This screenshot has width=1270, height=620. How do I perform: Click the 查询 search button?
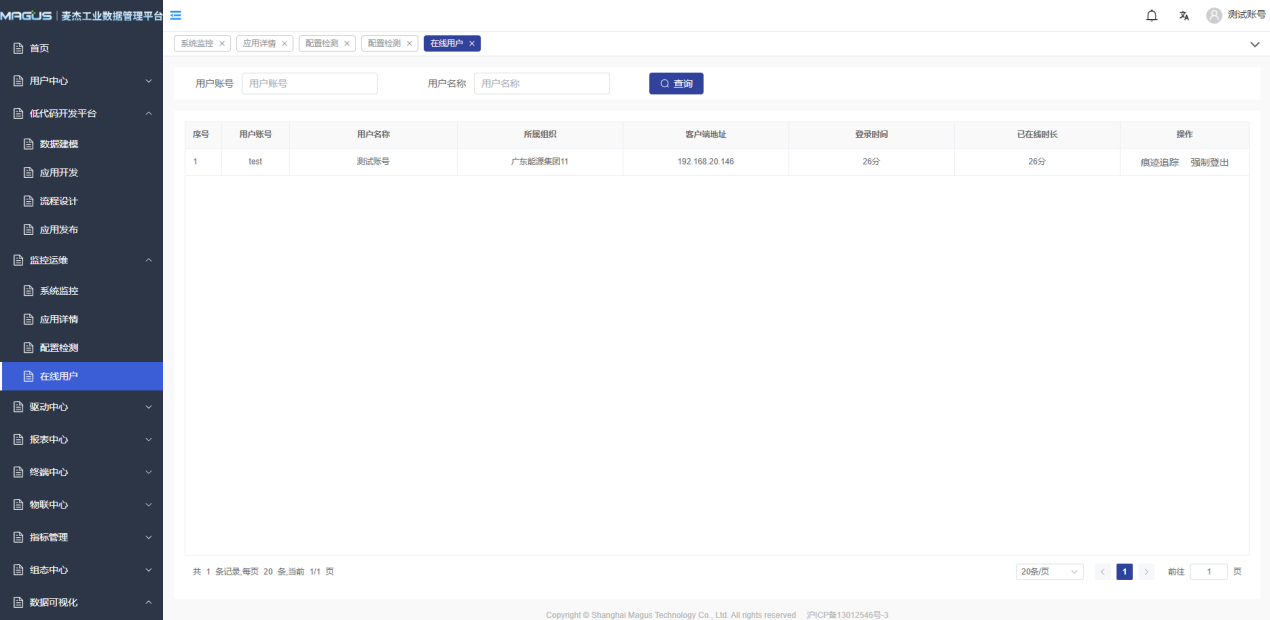[x=676, y=84]
